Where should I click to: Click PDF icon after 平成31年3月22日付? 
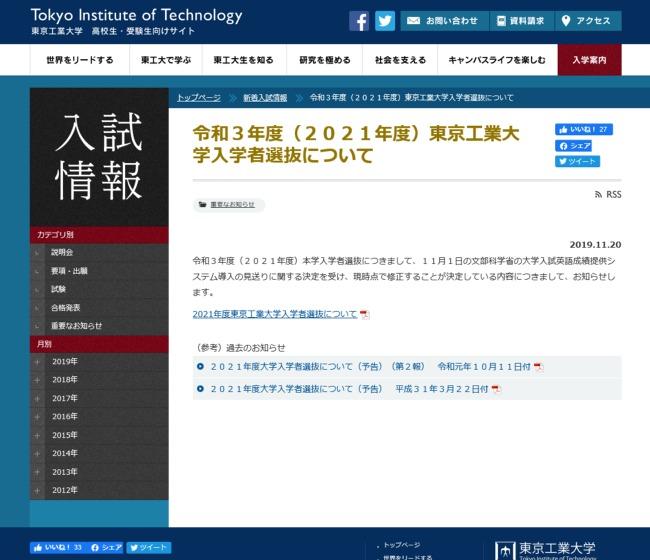click(x=495, y=389)
